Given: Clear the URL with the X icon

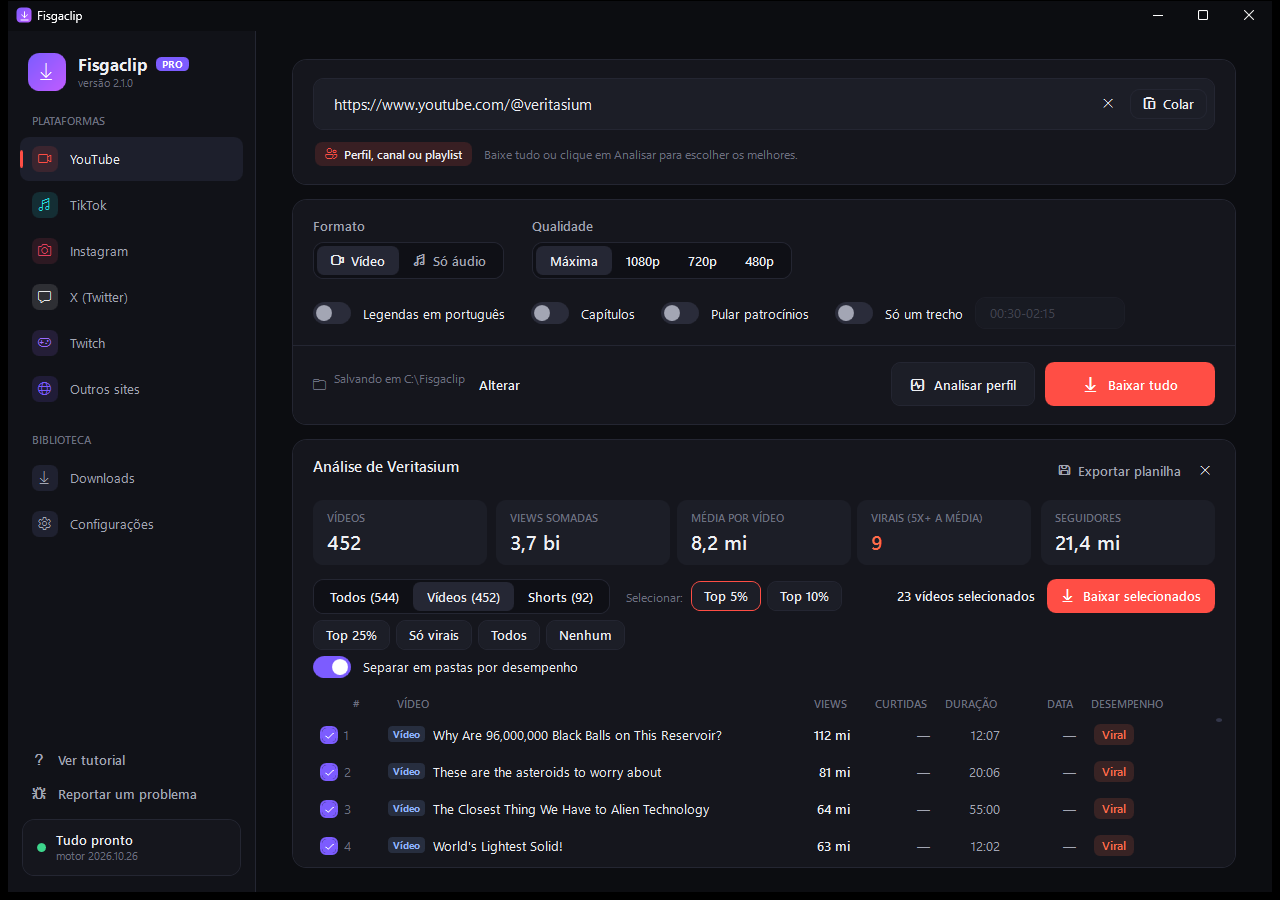Looking at the screenshot, I should pyautogui.click(x=1108, y=104).
